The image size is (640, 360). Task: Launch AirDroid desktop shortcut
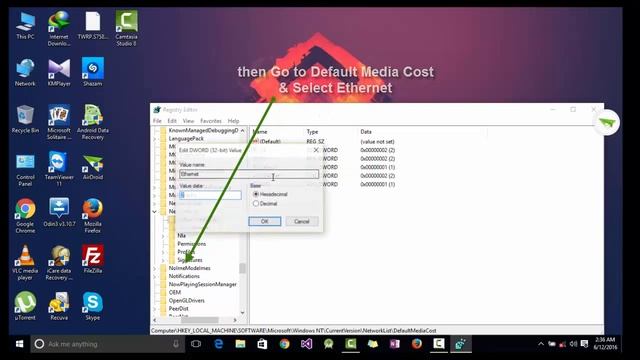pos(93,167)
